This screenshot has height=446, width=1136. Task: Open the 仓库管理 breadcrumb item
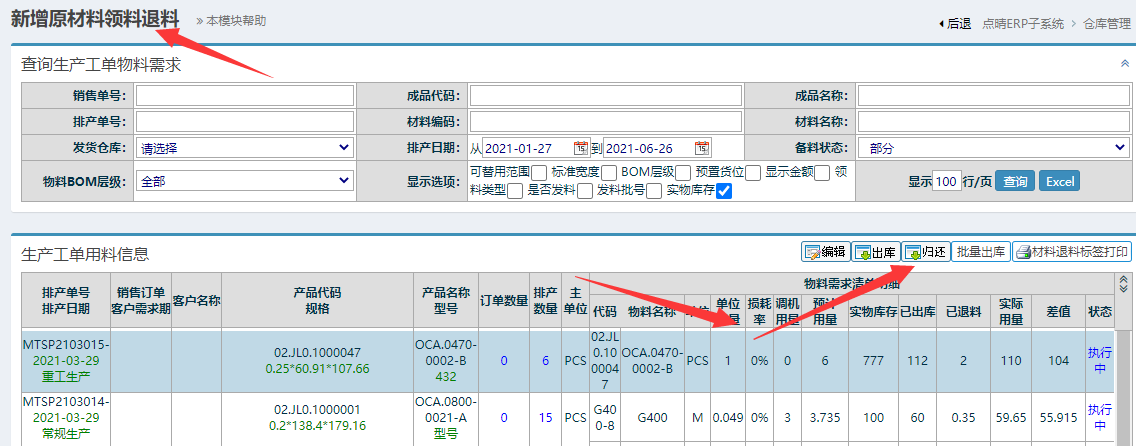1109,23
